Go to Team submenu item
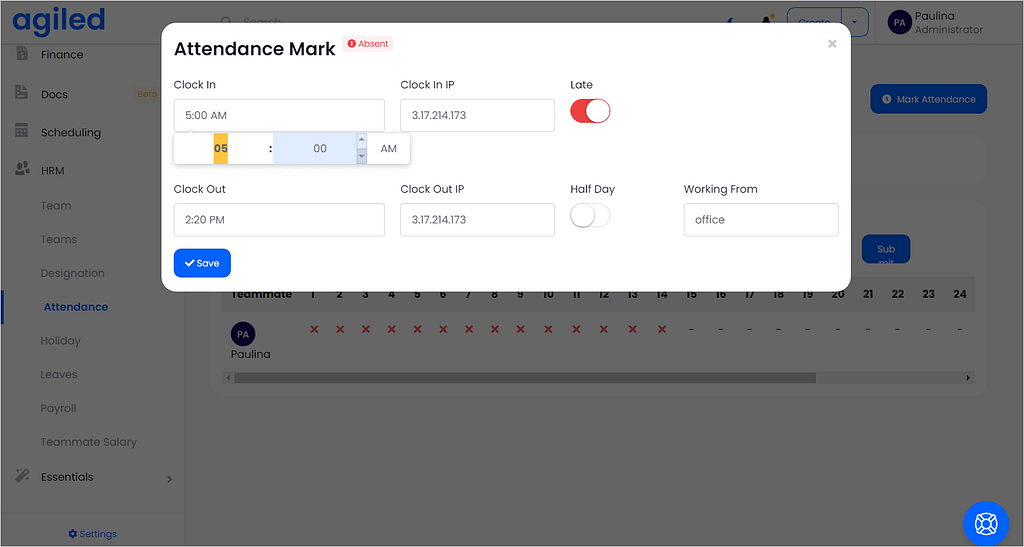The height and width of the screenshot is (547, 1024). (x=56, y=206)
